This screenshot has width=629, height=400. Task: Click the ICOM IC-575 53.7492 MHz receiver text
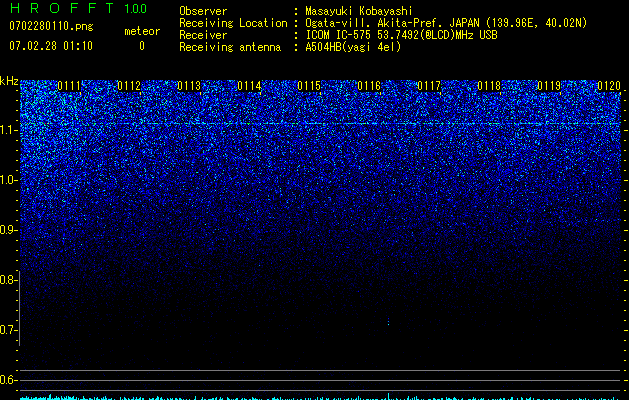(x=401, y=35)
